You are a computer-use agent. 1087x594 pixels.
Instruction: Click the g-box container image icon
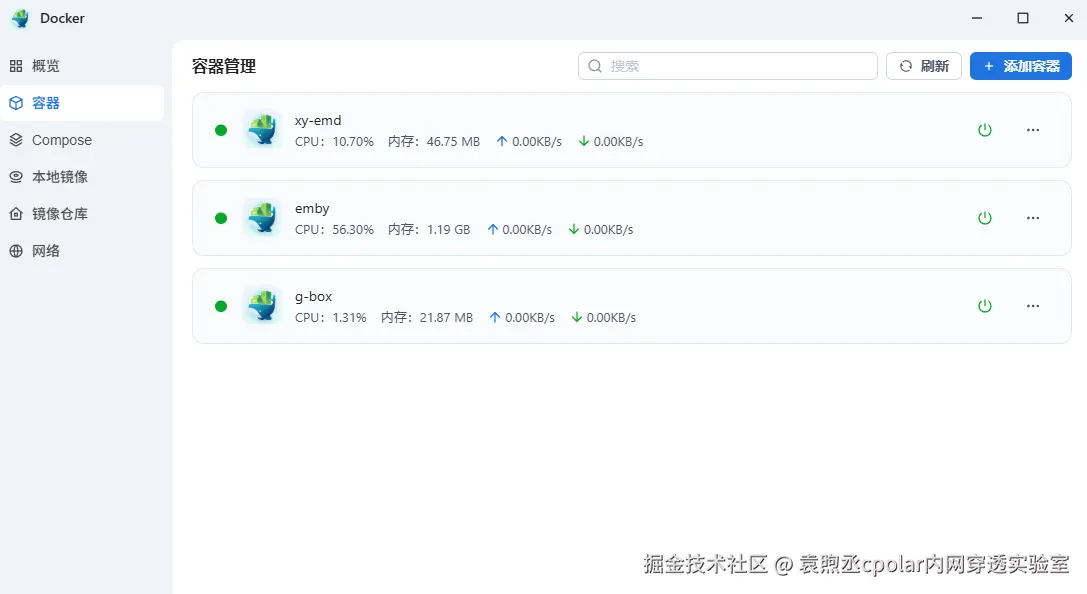262,306
